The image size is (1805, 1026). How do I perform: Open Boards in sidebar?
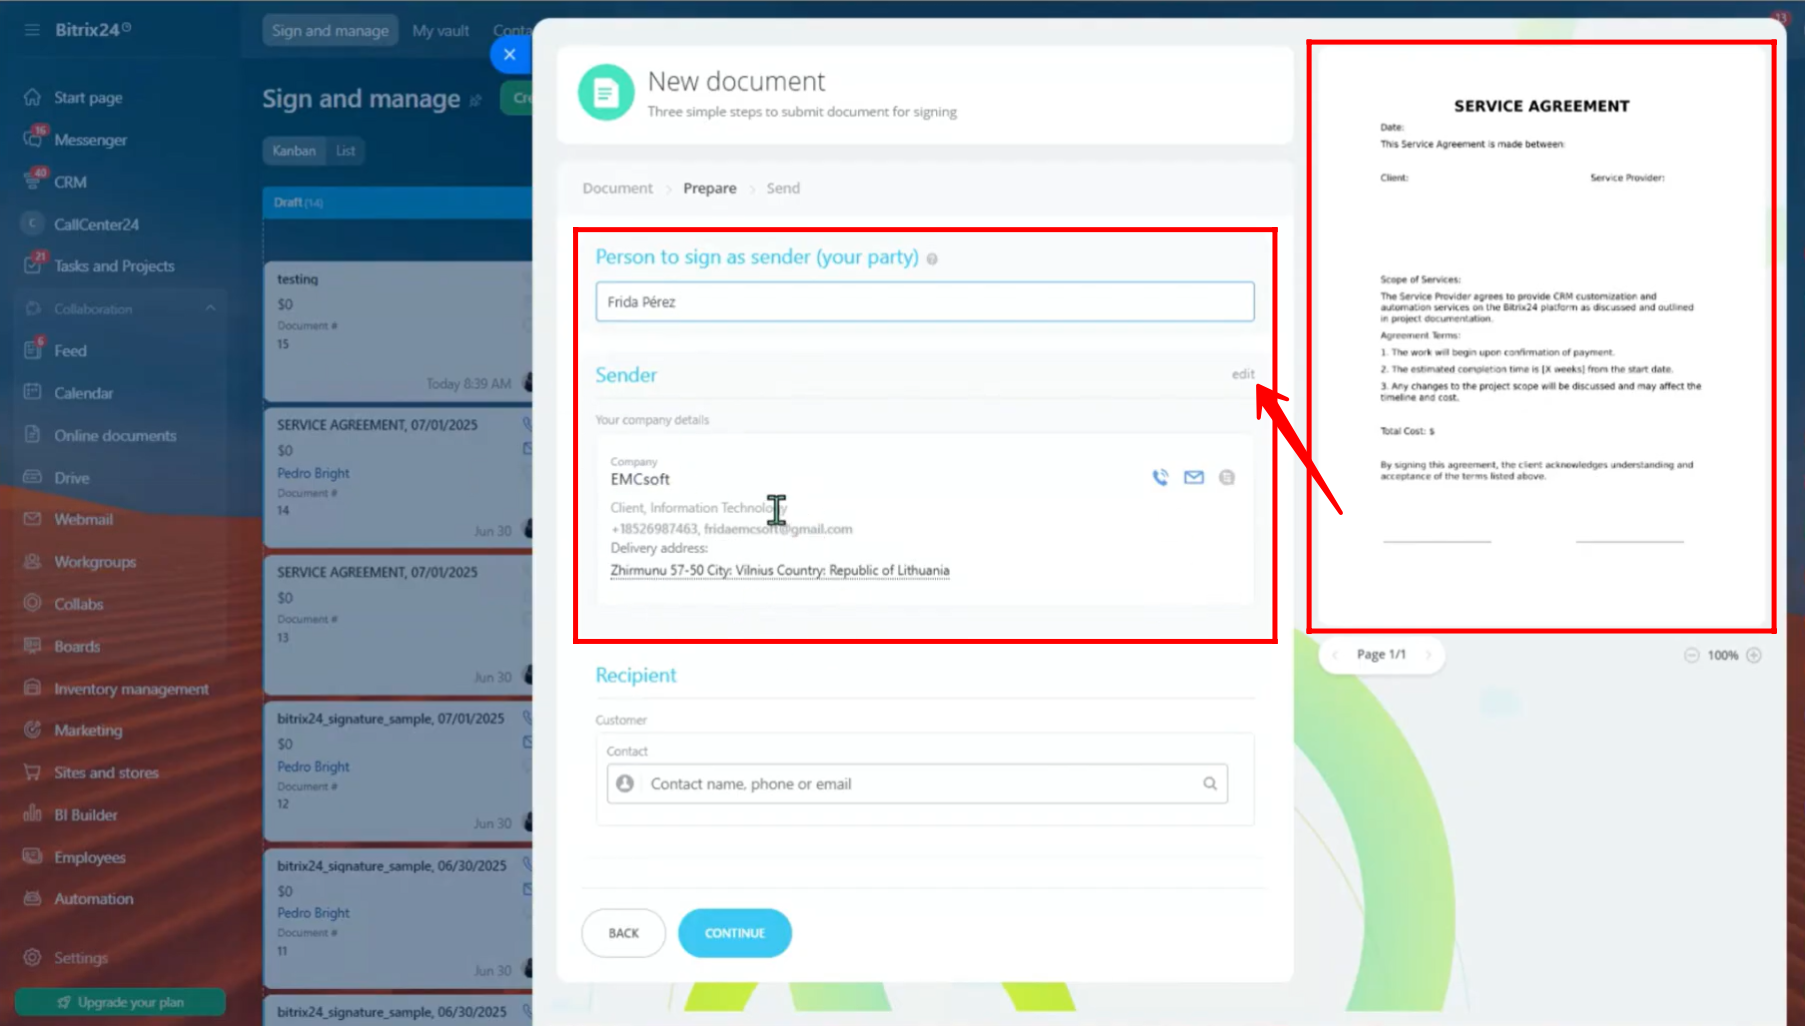coord(77,646)
